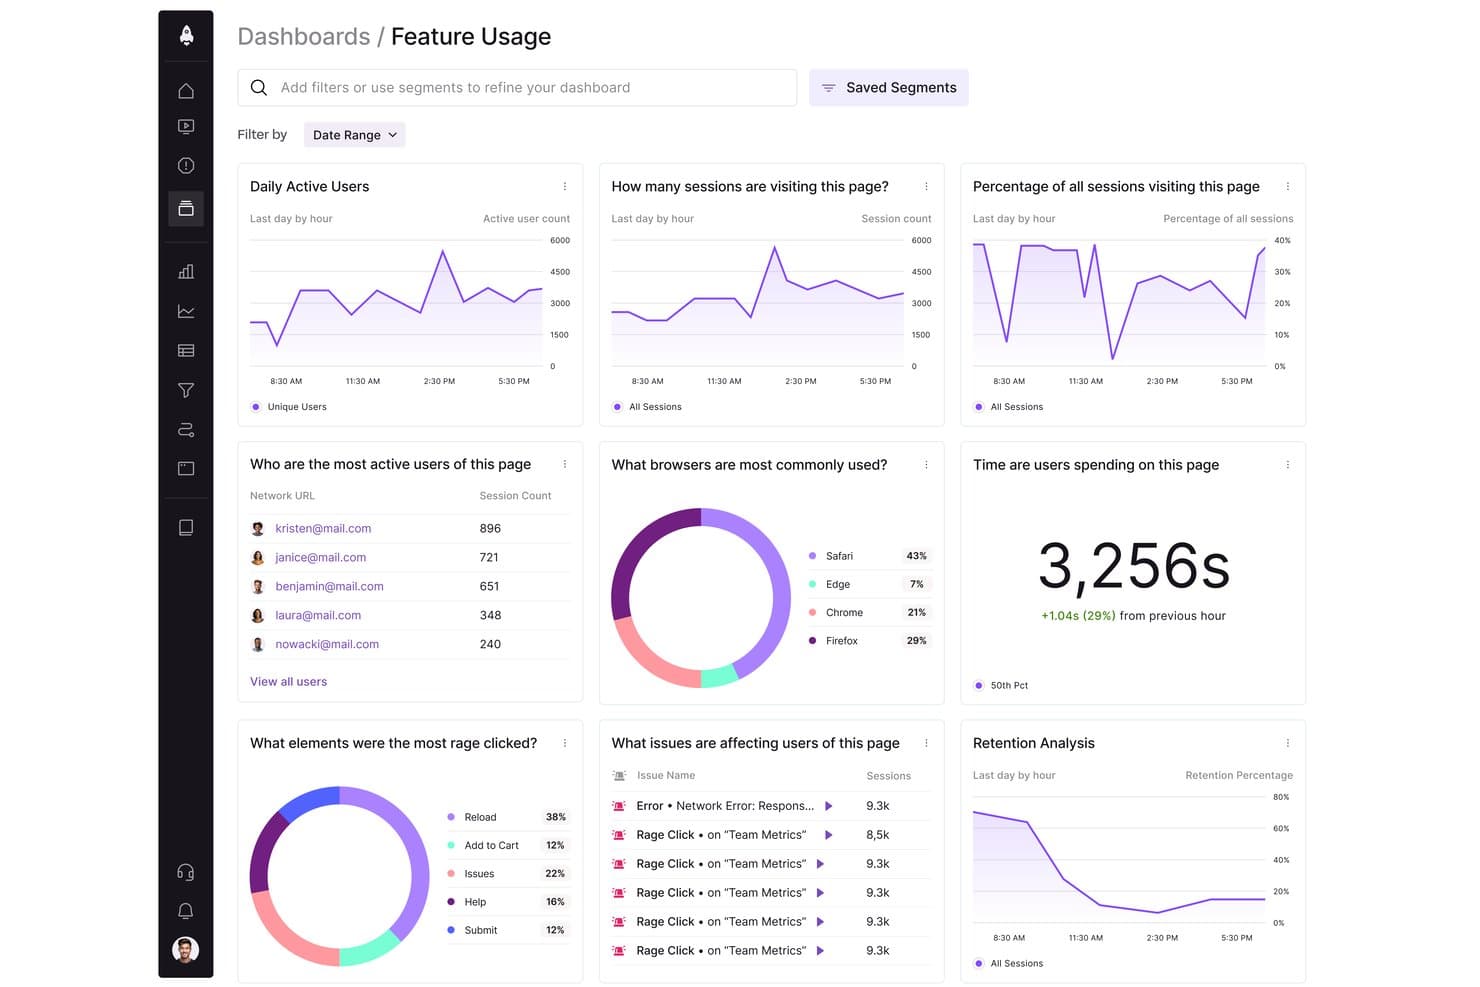The width and height of the screenshot is (1480, 987).
Task: Open options menu on Retention Analysis card
Action: [x=1288, y=743]
